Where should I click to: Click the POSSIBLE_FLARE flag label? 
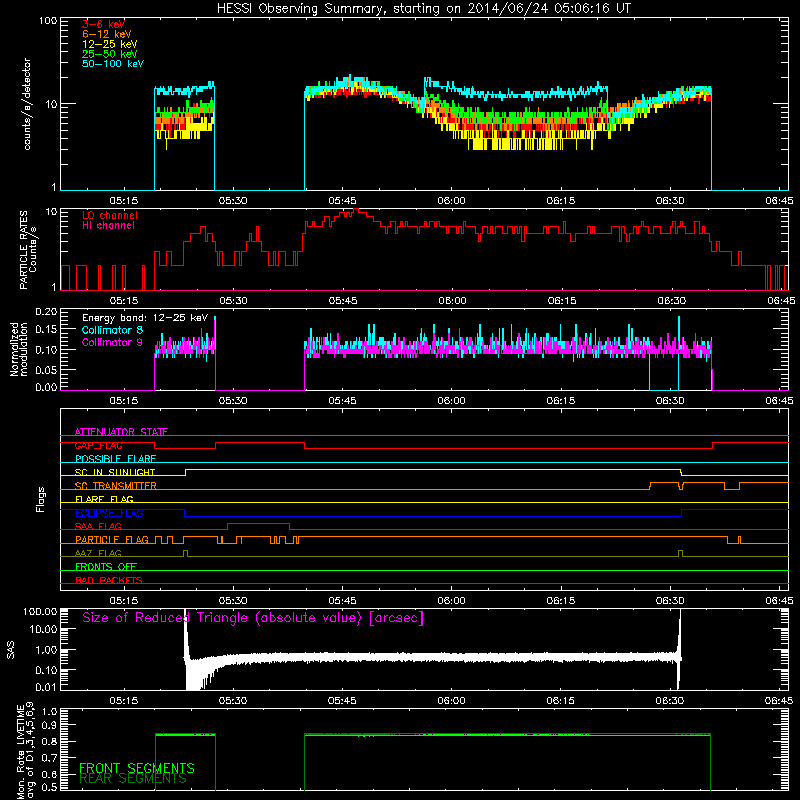pos(115,459)
